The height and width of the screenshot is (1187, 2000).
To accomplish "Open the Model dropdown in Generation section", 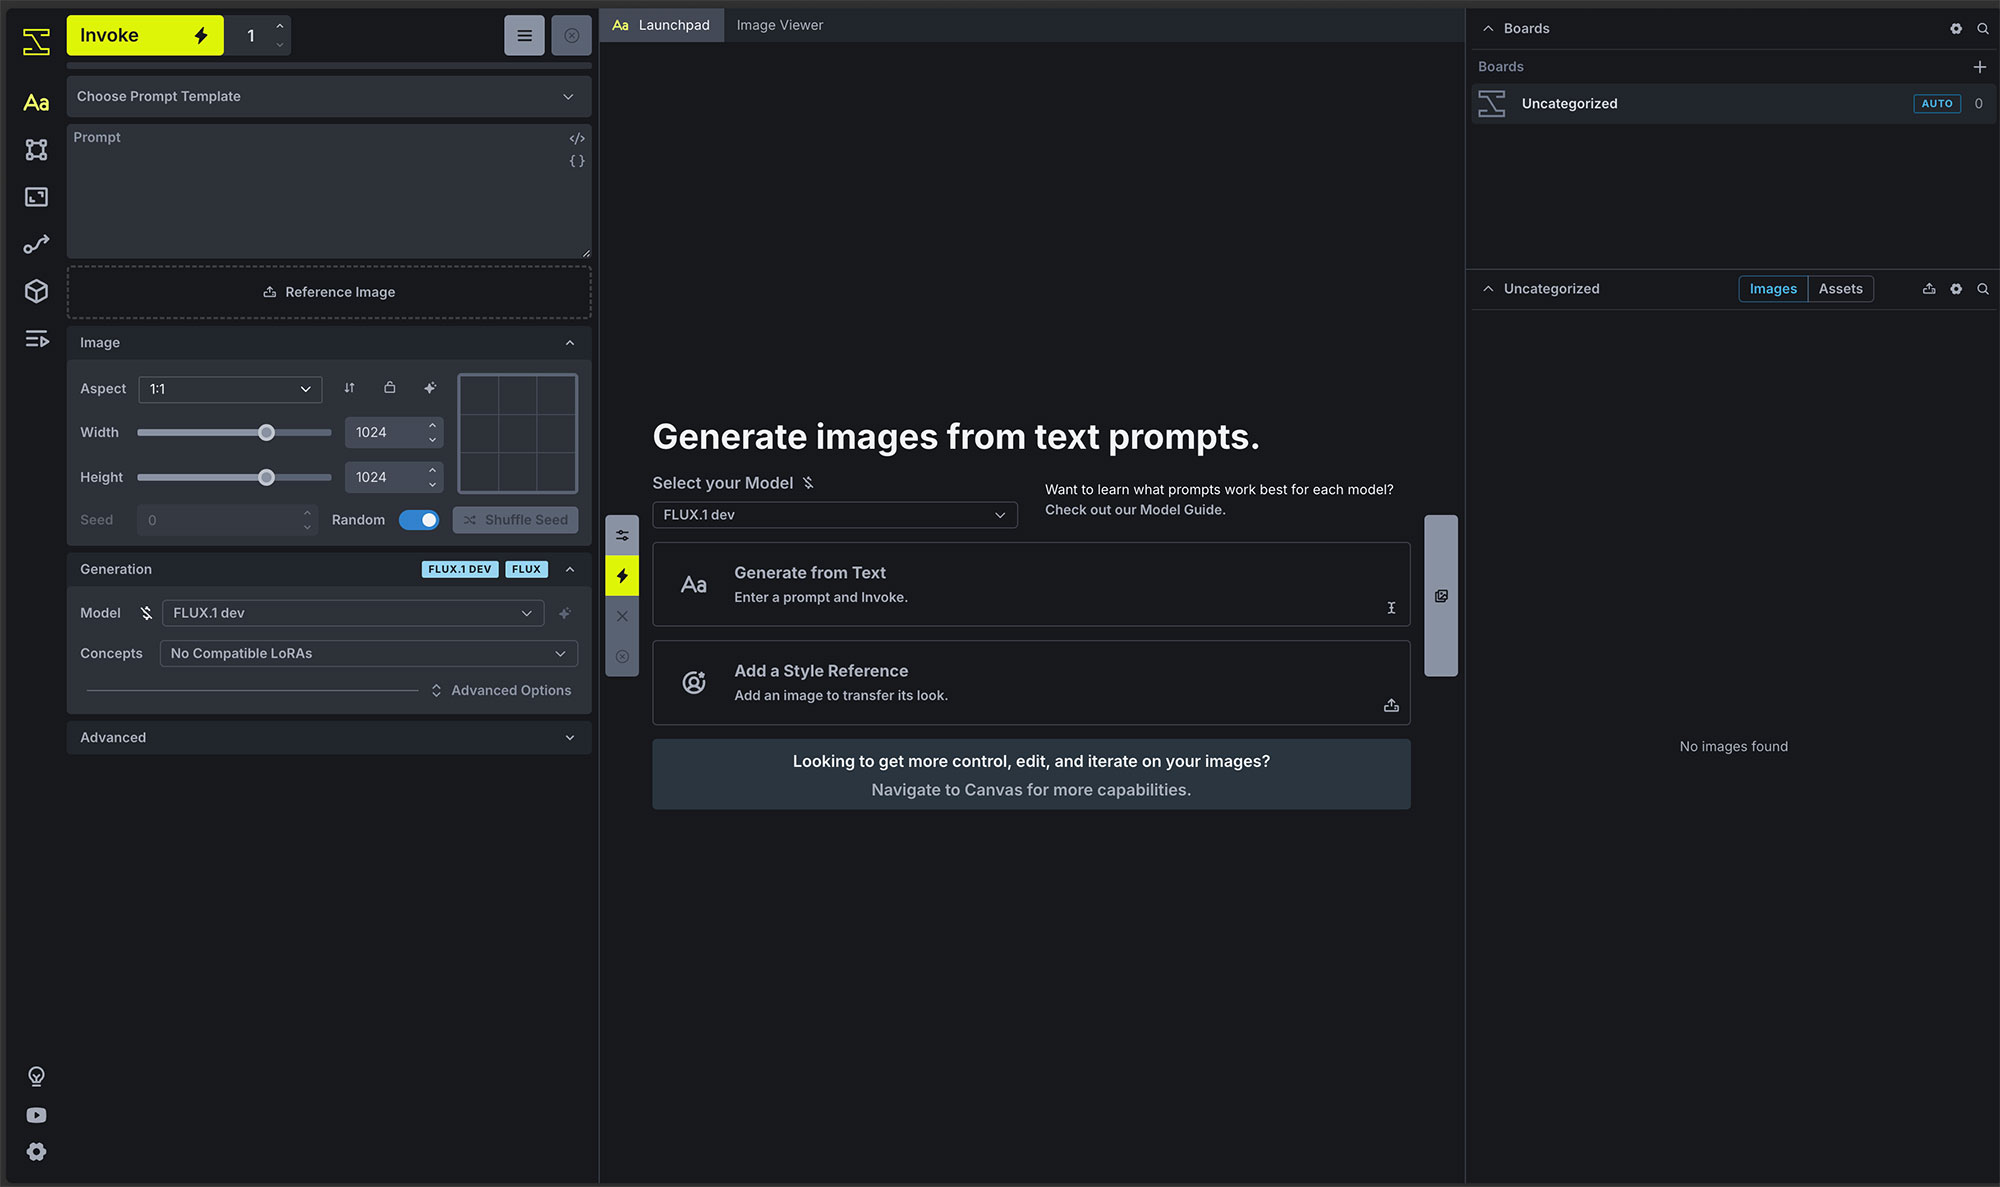I will (353, 613).
